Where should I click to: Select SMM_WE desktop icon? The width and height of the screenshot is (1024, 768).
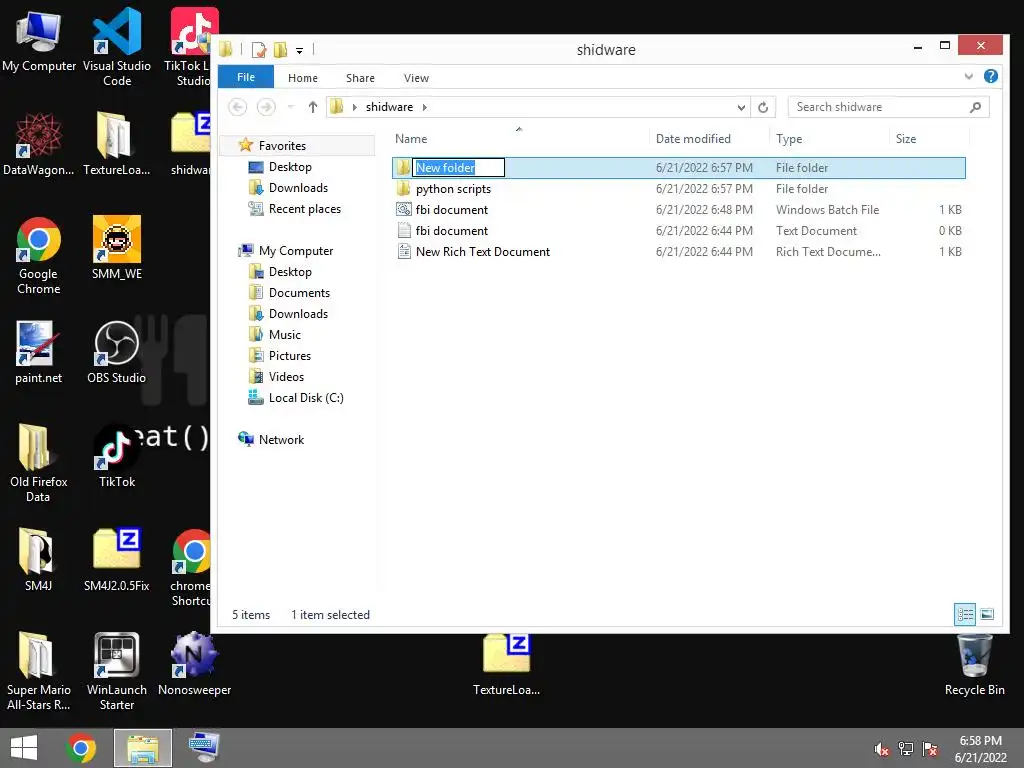117,248
